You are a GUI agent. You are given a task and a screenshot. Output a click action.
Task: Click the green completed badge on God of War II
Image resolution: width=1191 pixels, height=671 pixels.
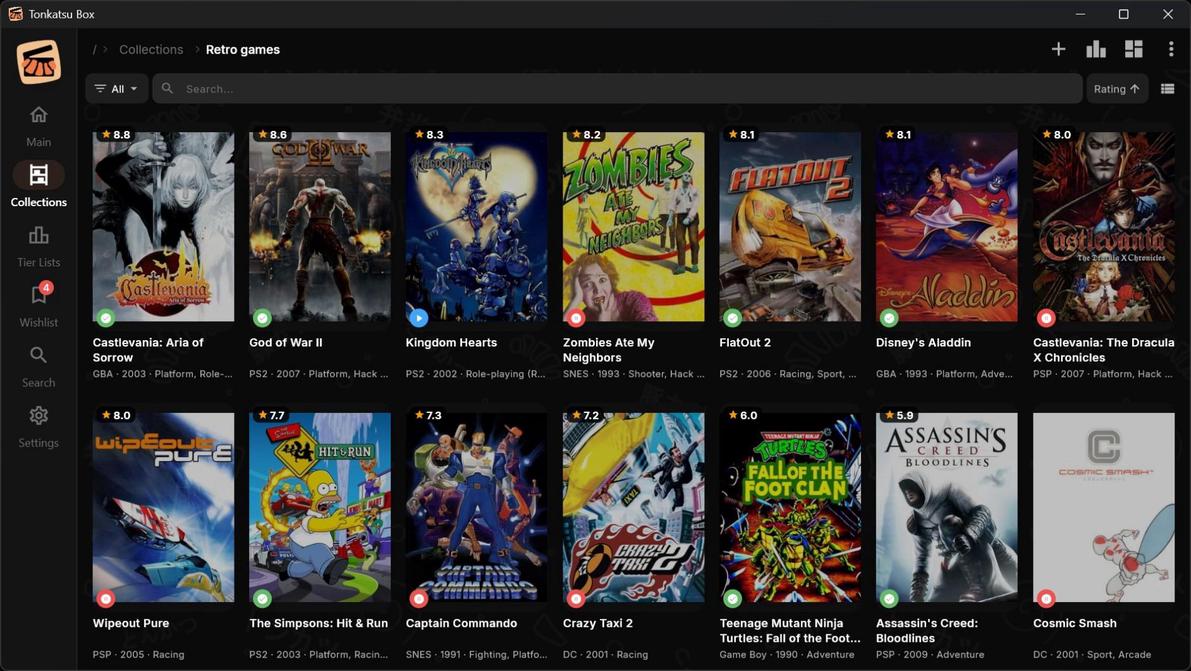[x=262, y=318]
